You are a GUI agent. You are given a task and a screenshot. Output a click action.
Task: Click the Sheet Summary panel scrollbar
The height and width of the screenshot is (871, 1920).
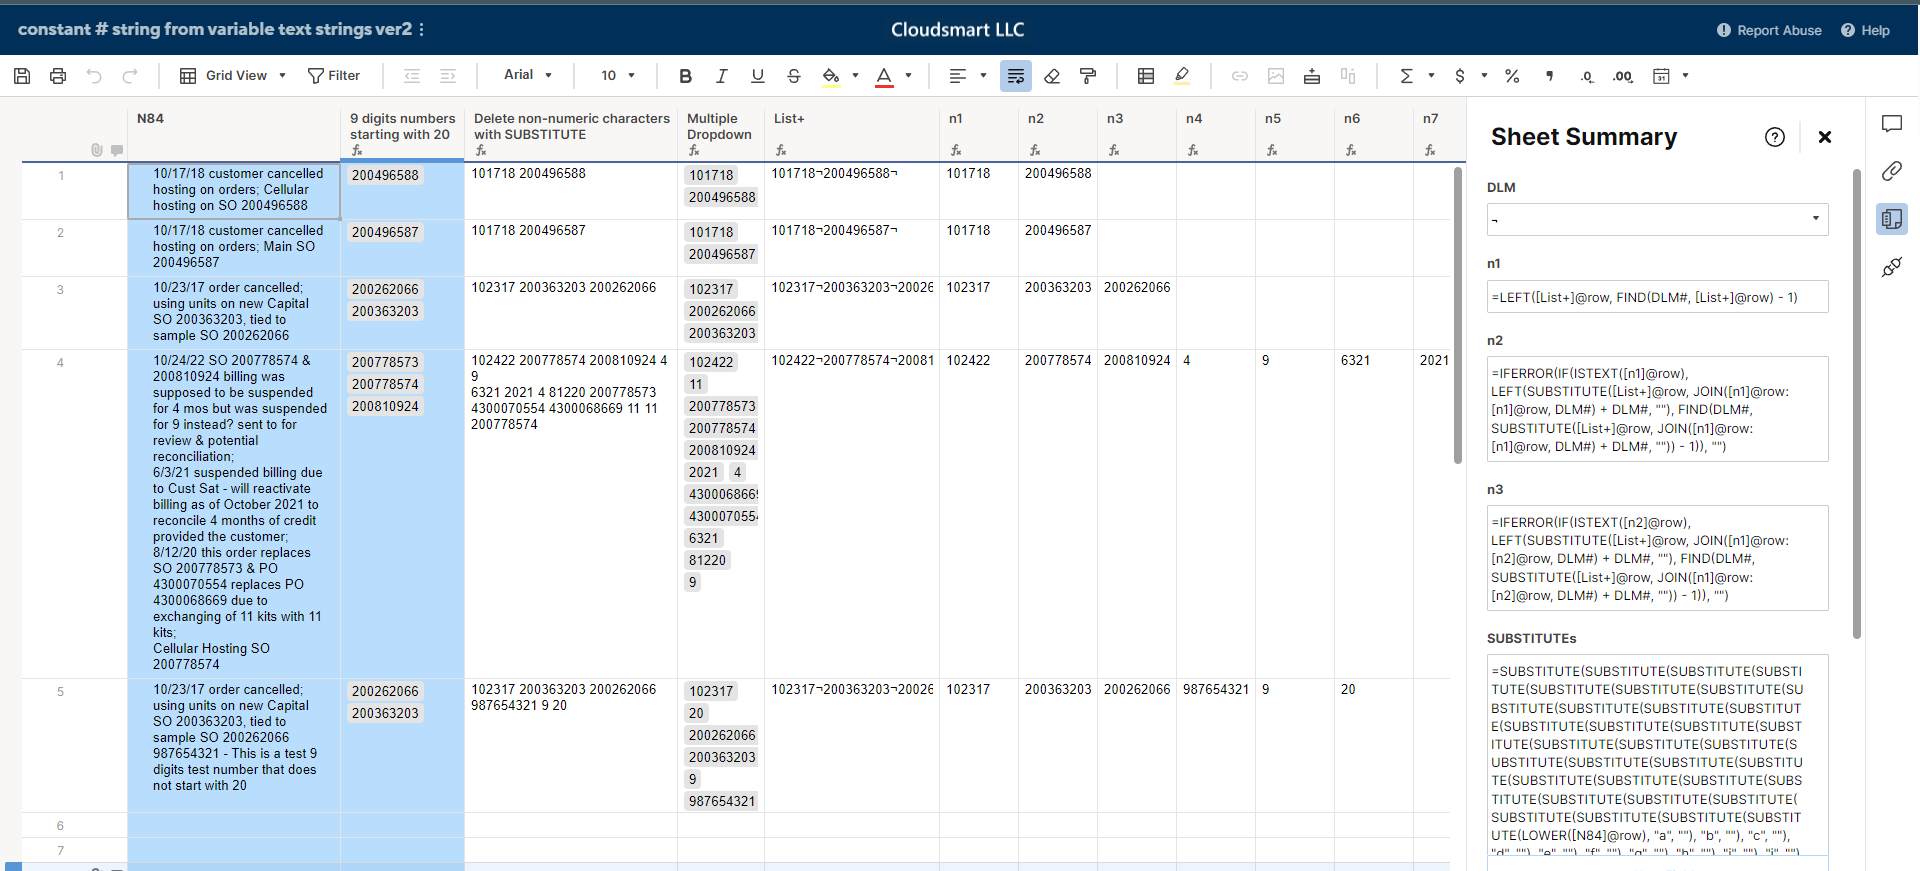(1857, 404)
